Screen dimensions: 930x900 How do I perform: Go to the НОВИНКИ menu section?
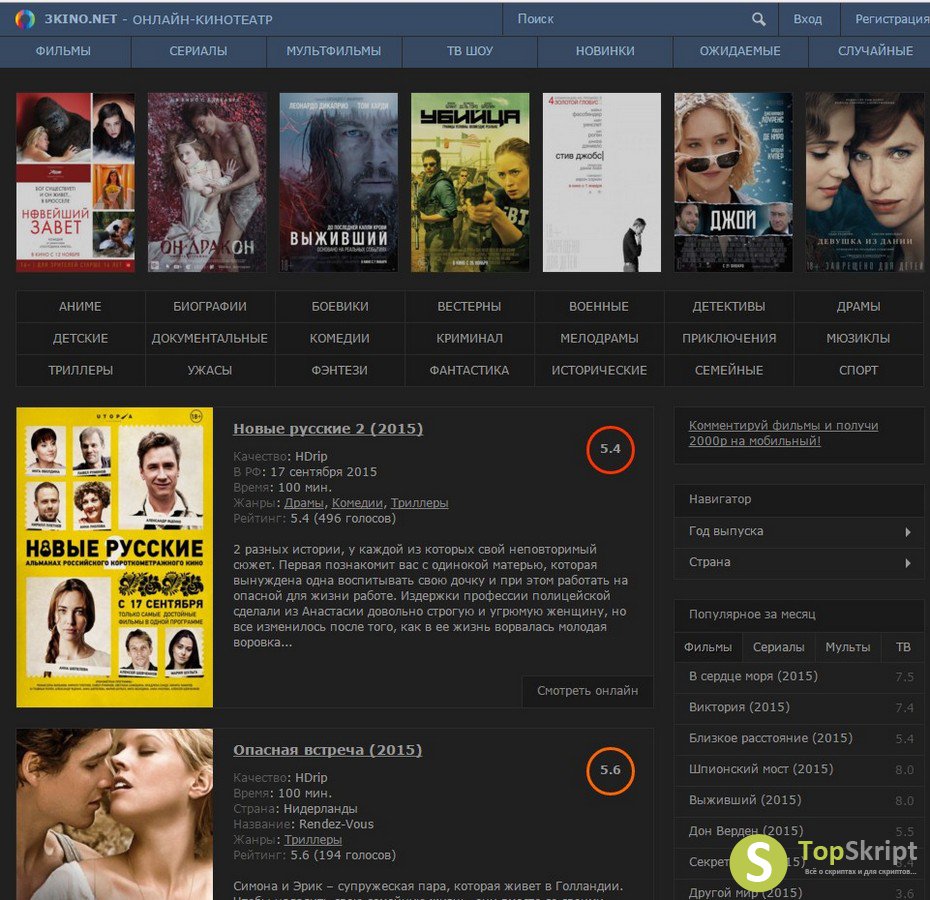coord(605,51)
